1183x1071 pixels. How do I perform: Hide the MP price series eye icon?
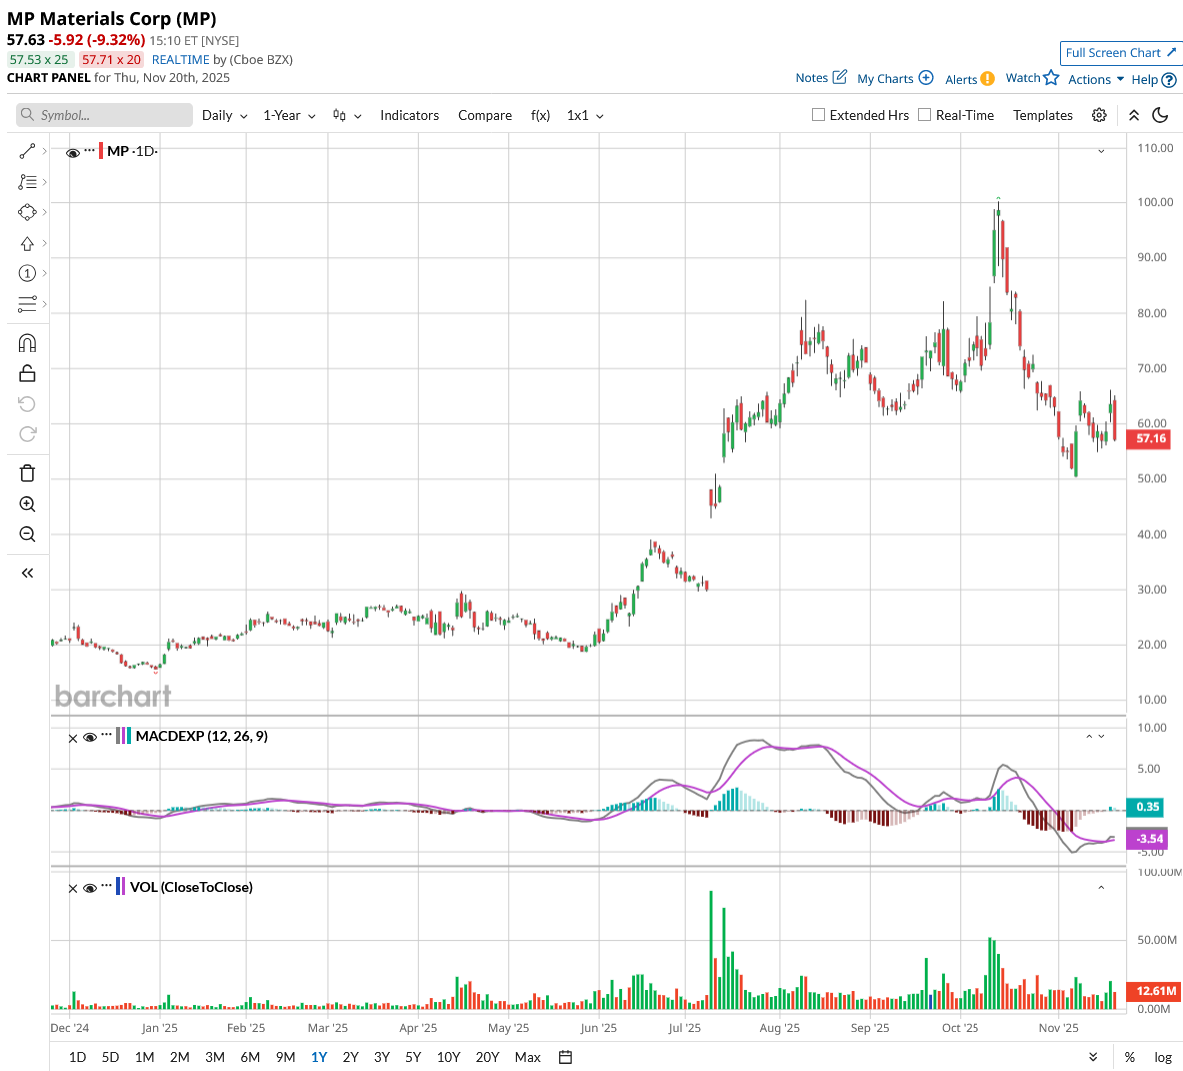[x=73, y=152]
